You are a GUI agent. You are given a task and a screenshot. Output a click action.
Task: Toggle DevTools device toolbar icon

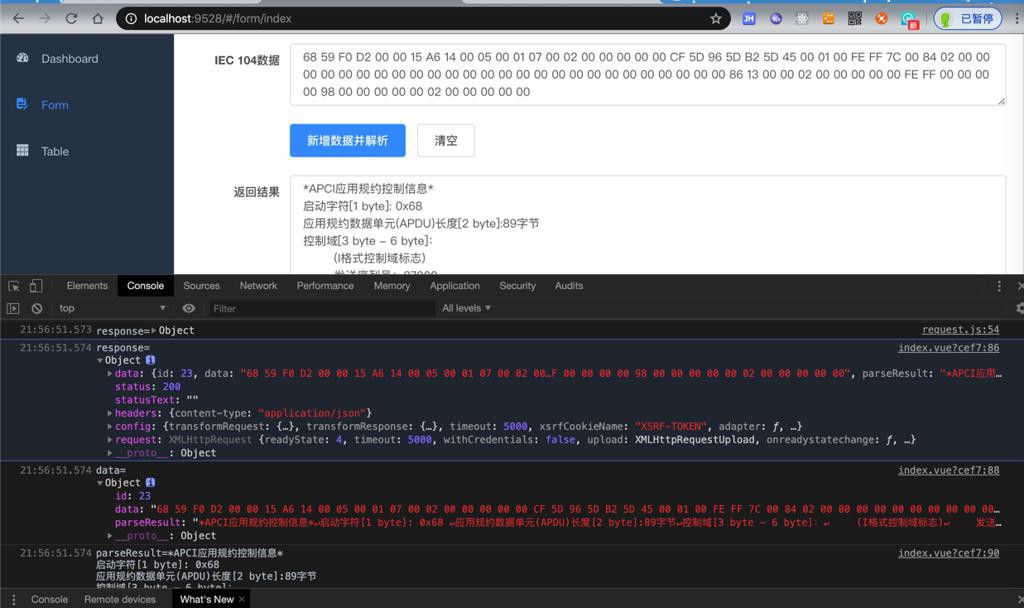pyautogui.click(x=36, y=286)
